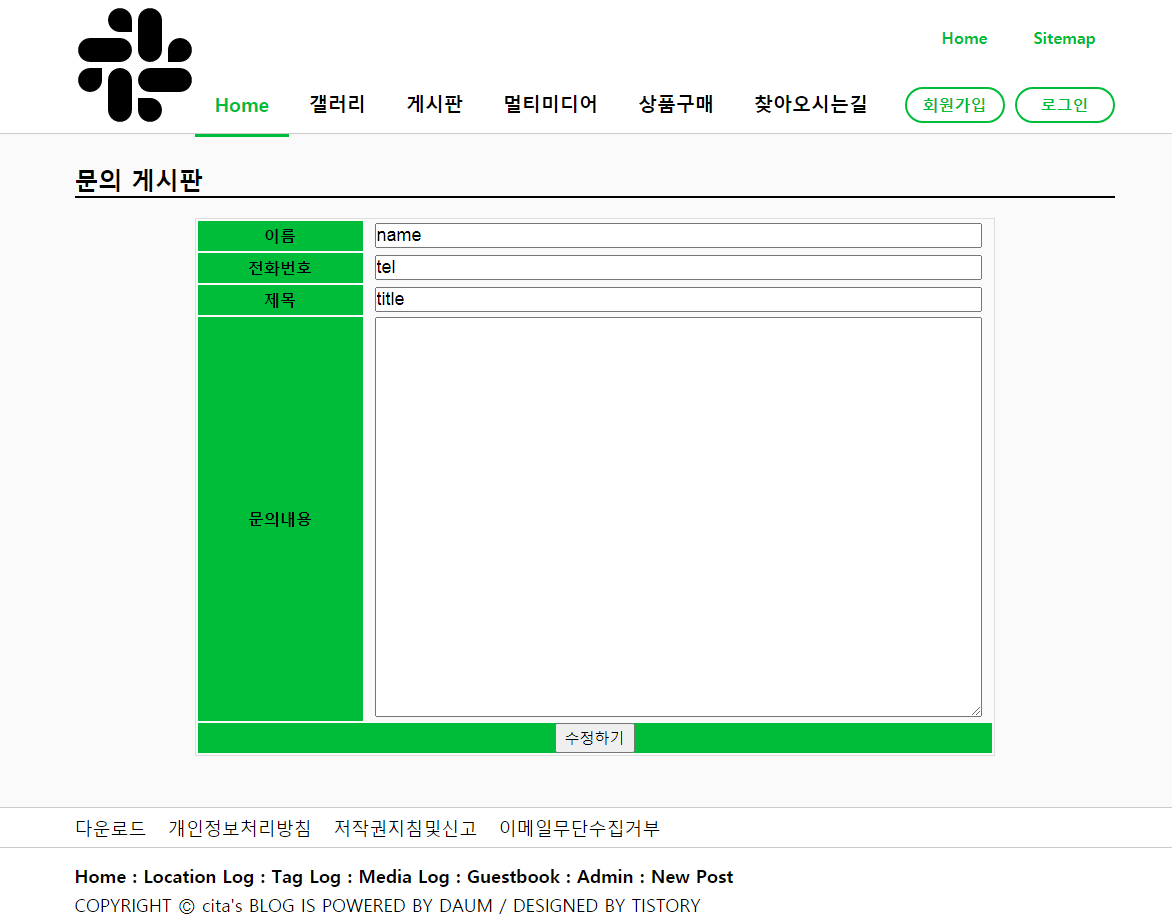This screenshot has height=922, width=1172.
Task: Open the 찾아오시는길 page
Action: coord(810,104)
